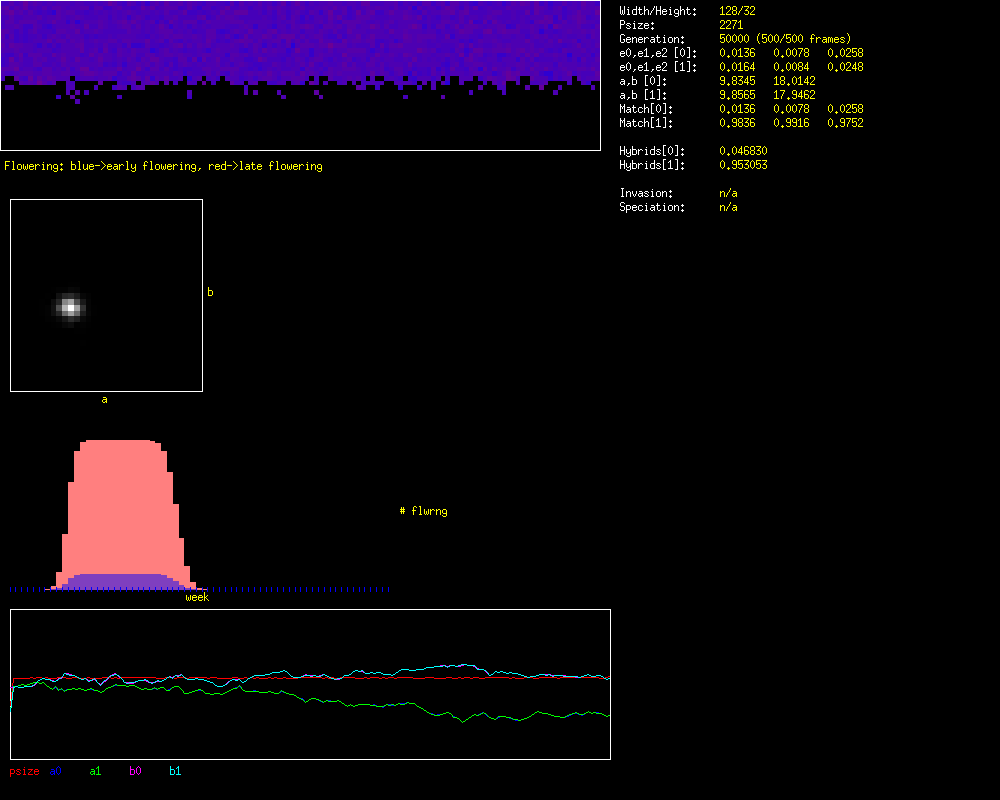Select the blue a0 legend label
The height and width of the screenshot is (800, 1000).
click(56, 771)
